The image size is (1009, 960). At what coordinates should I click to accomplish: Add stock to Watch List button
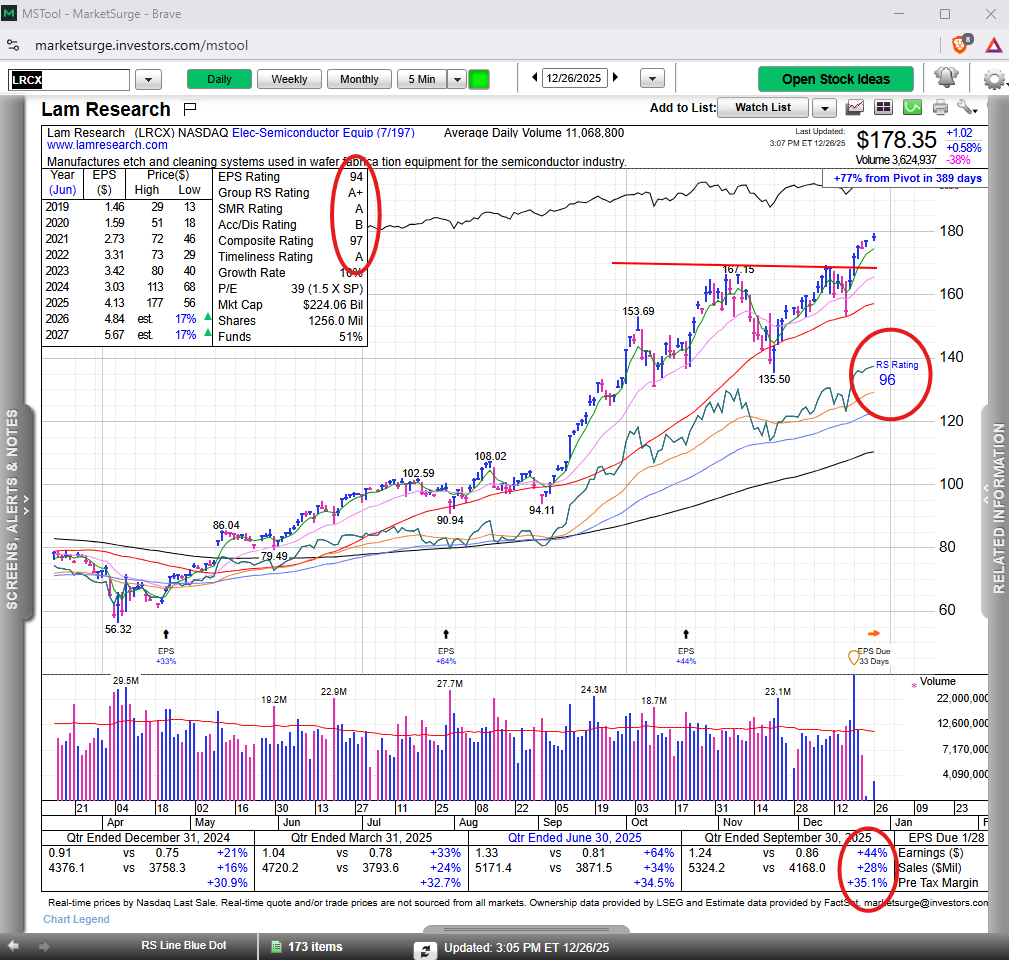(x=763, y=107)
